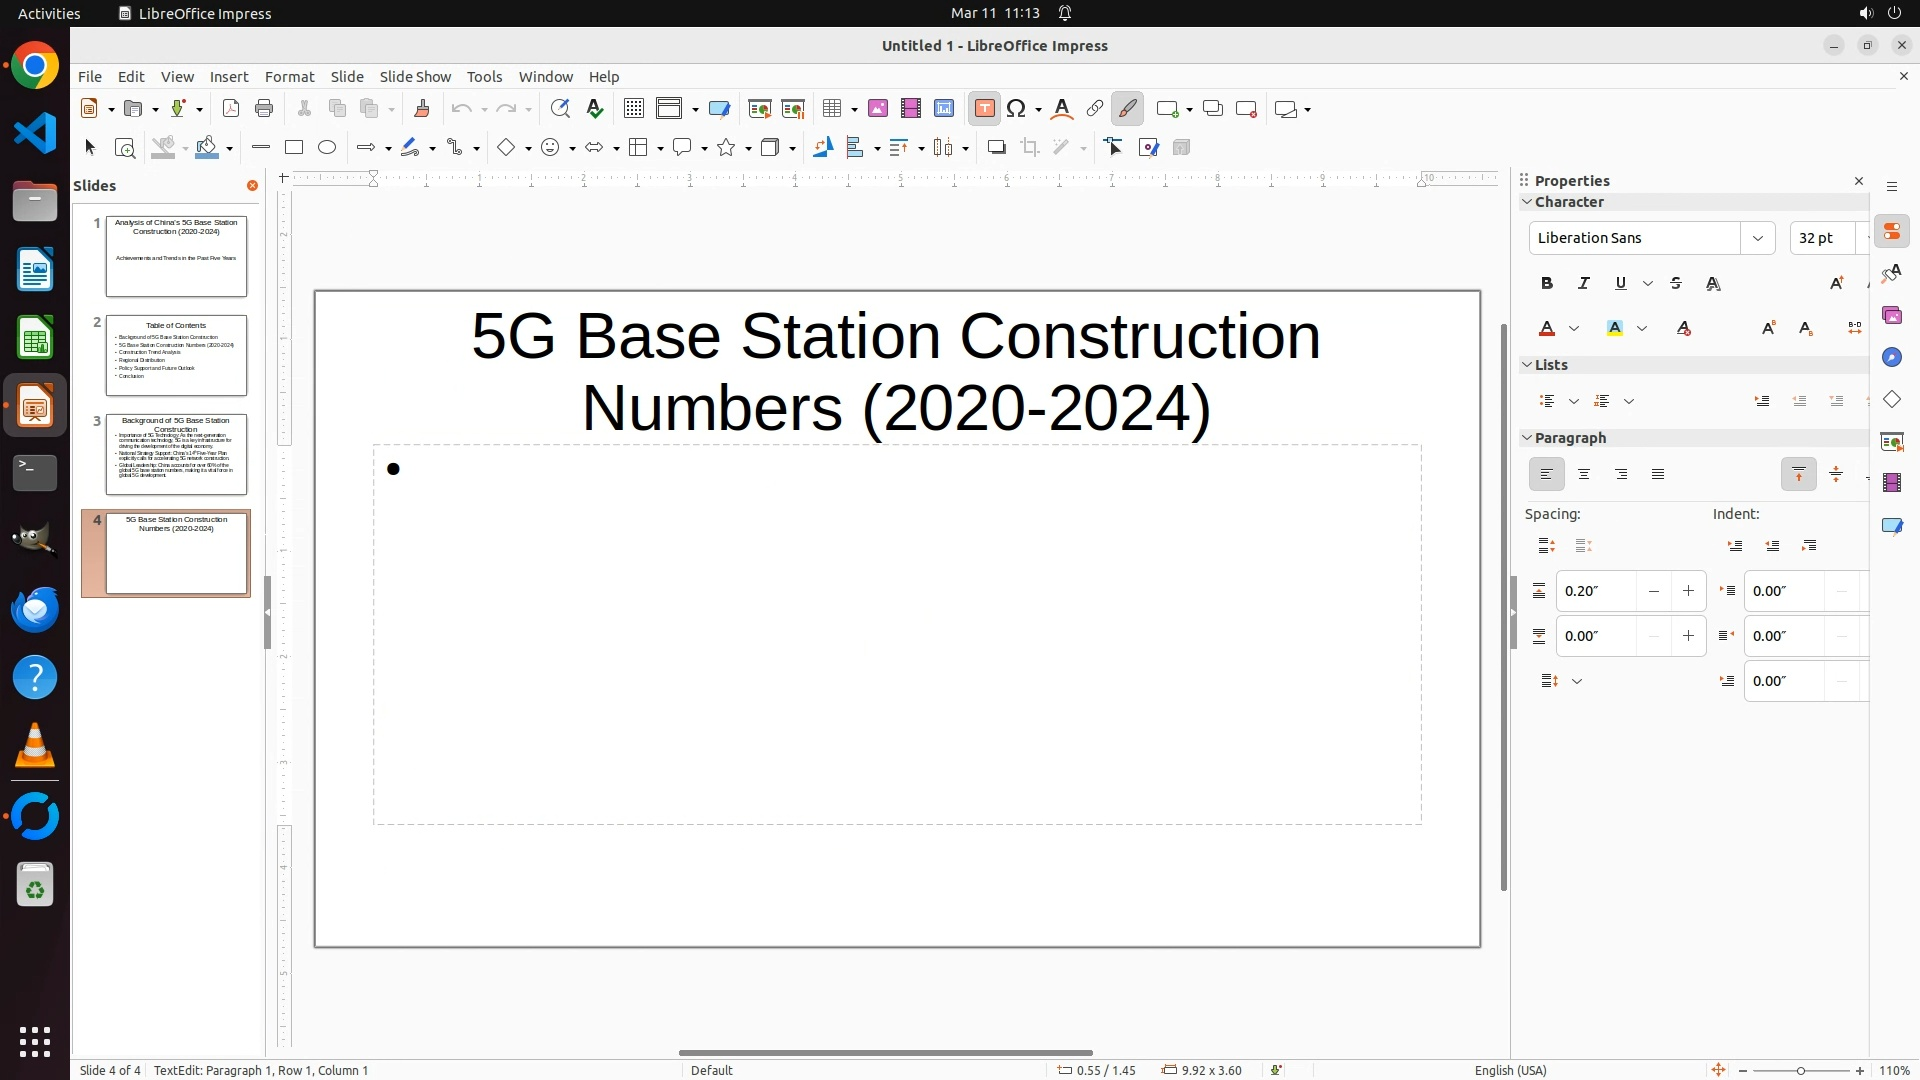
Task: Select slide 2 Table of Contents thumbnail
Action: pyautogui.click(x=176, y=355)
